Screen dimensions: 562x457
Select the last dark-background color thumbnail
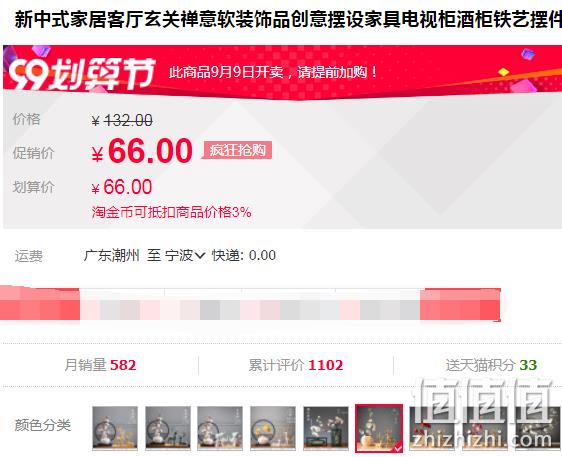(538, 428)
